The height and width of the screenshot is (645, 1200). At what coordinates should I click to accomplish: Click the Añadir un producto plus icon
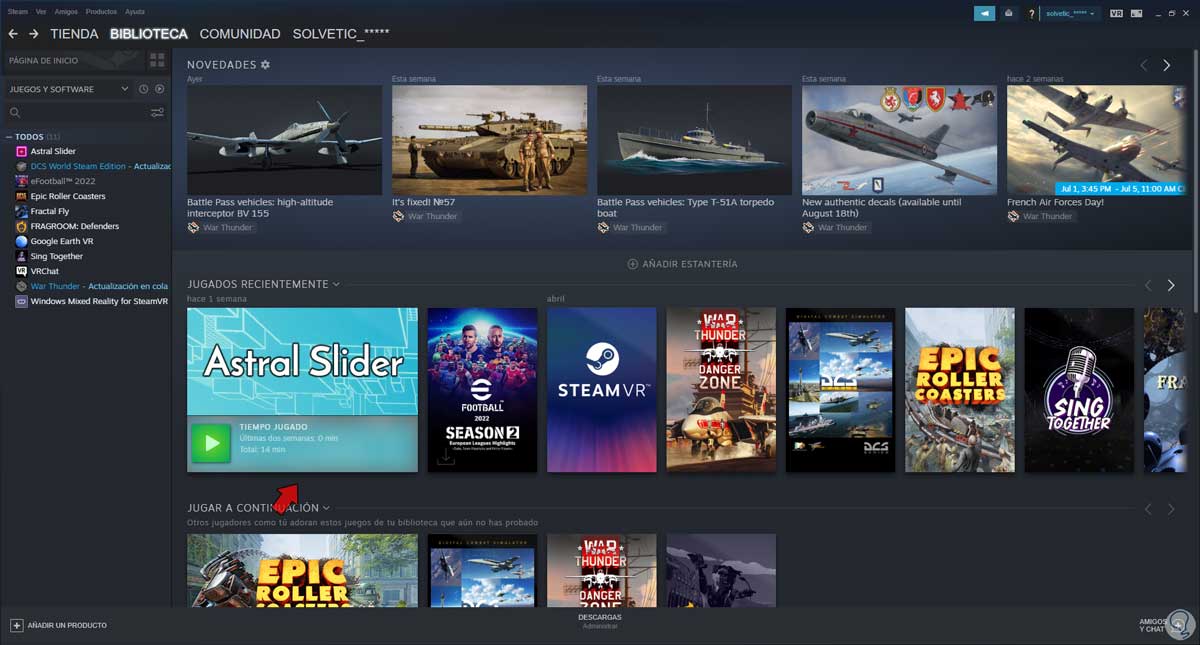coord(16,625)
